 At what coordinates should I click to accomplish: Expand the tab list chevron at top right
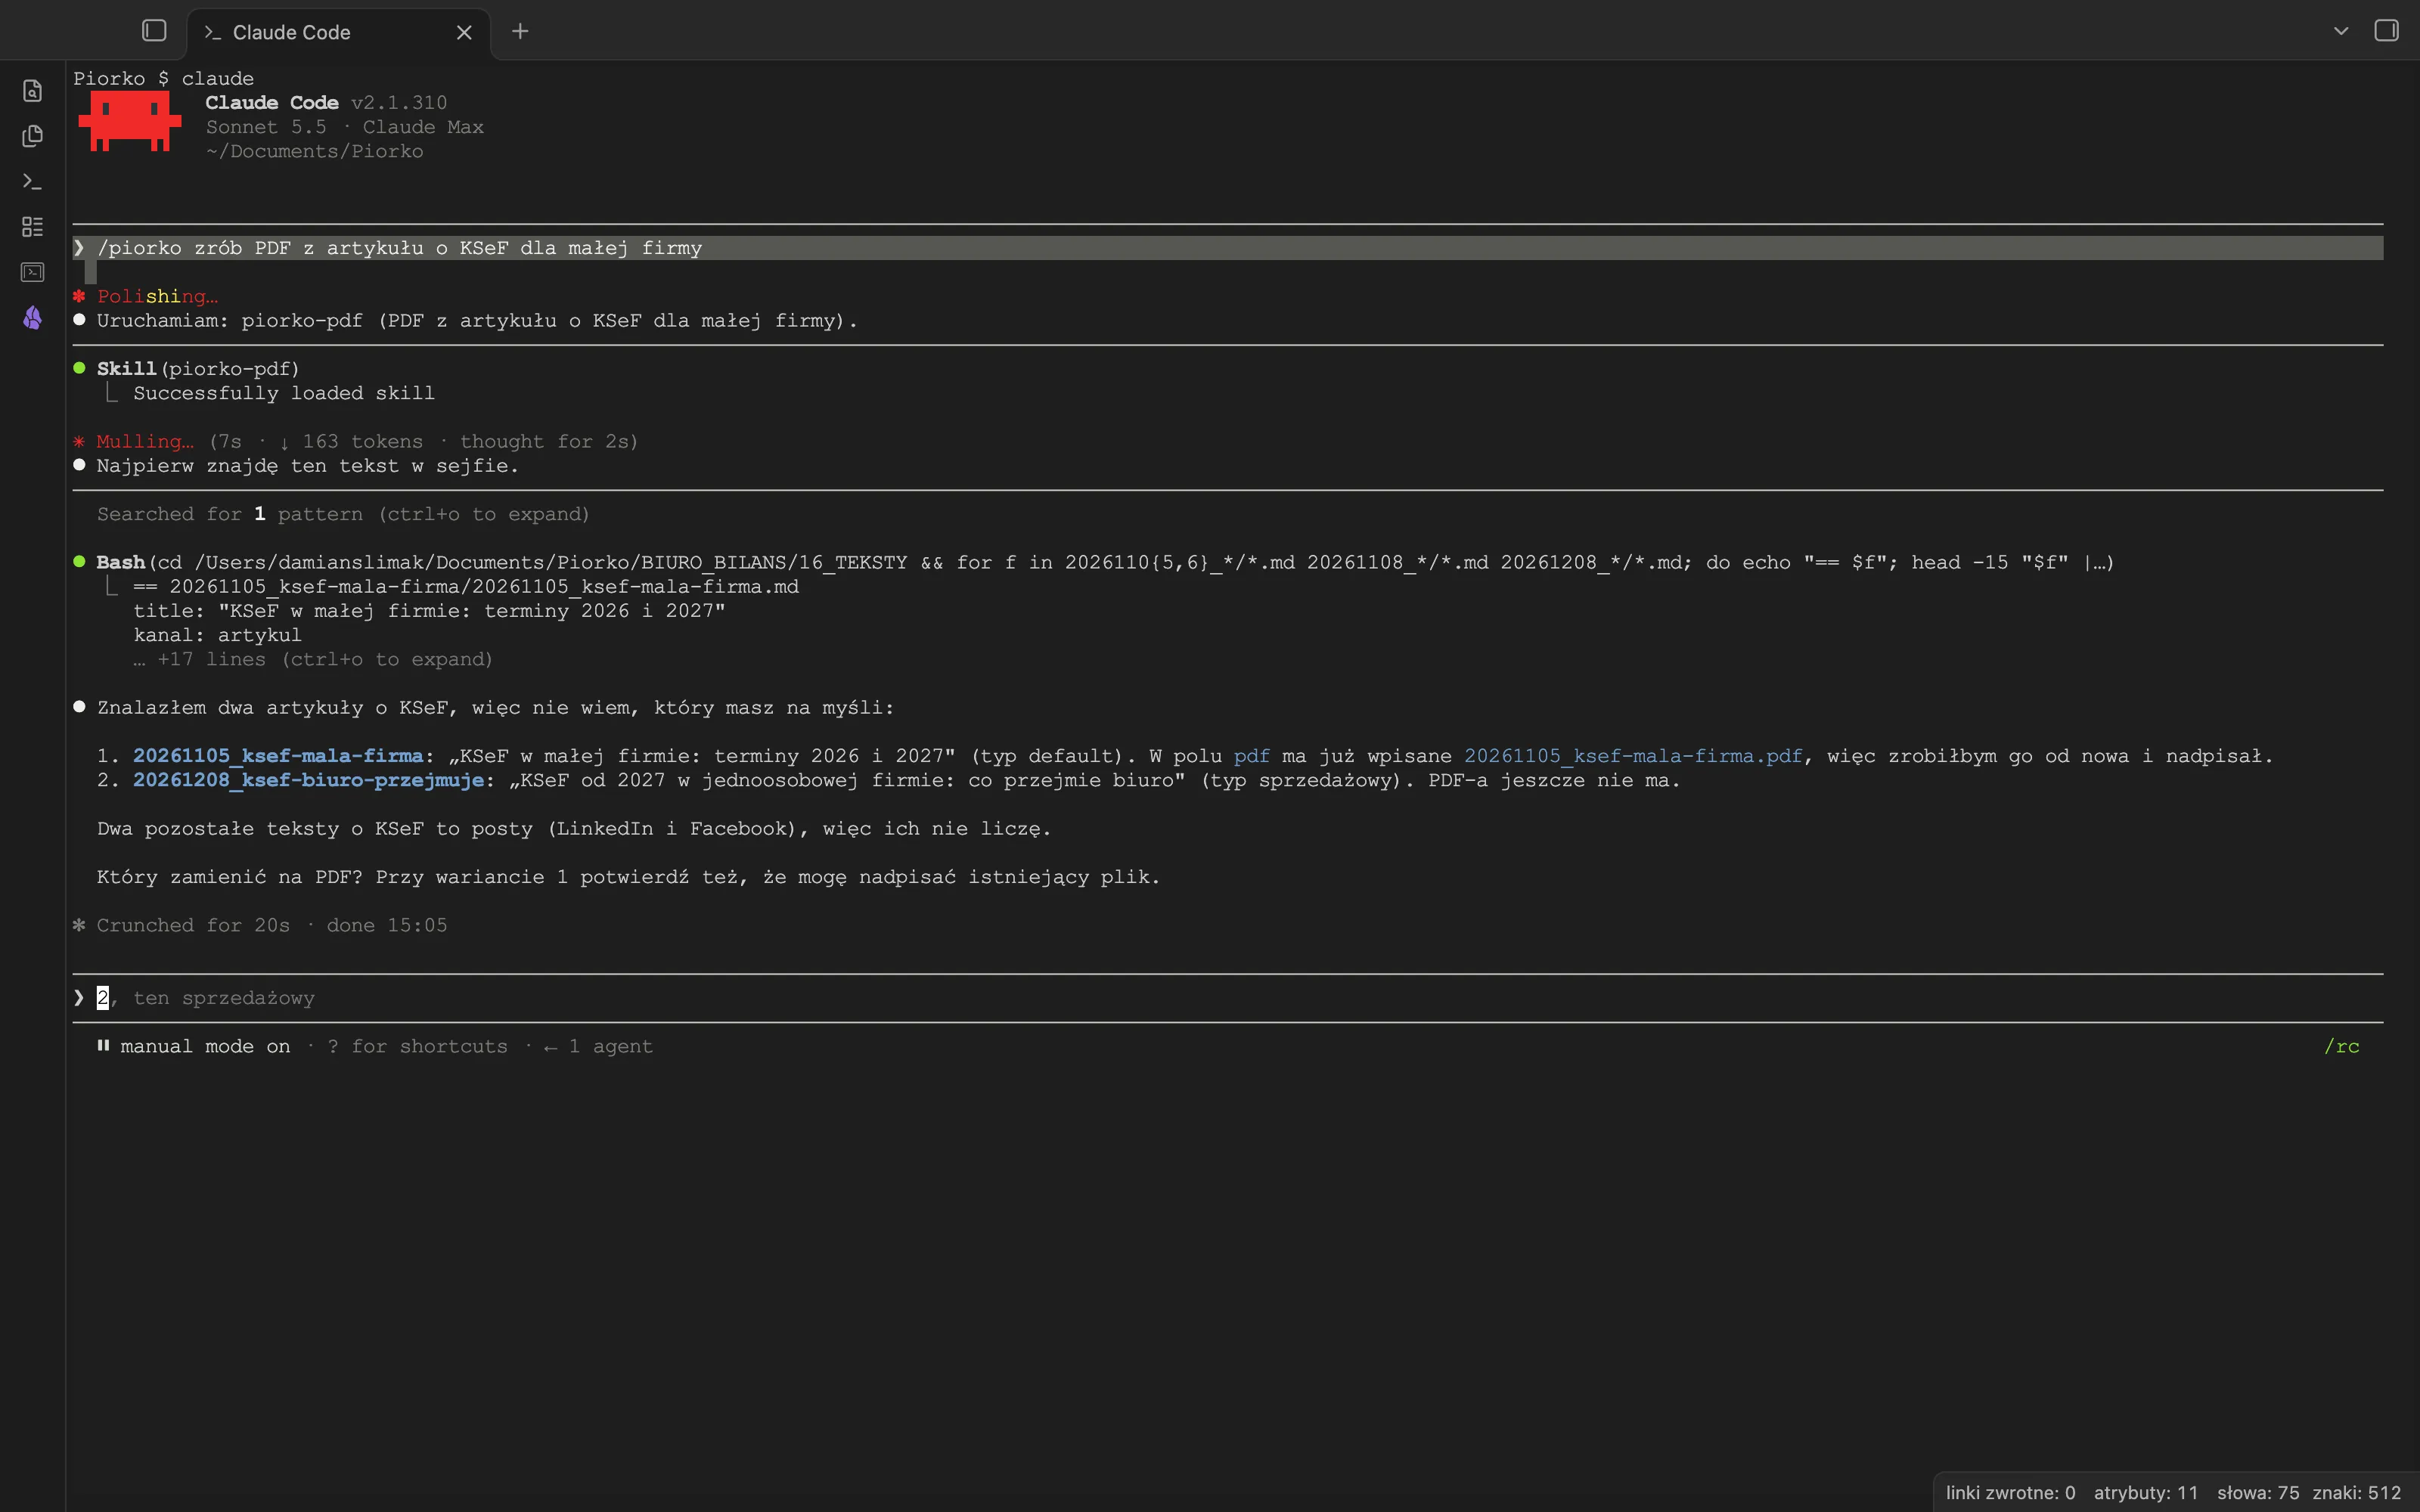tap(2341, 31)
